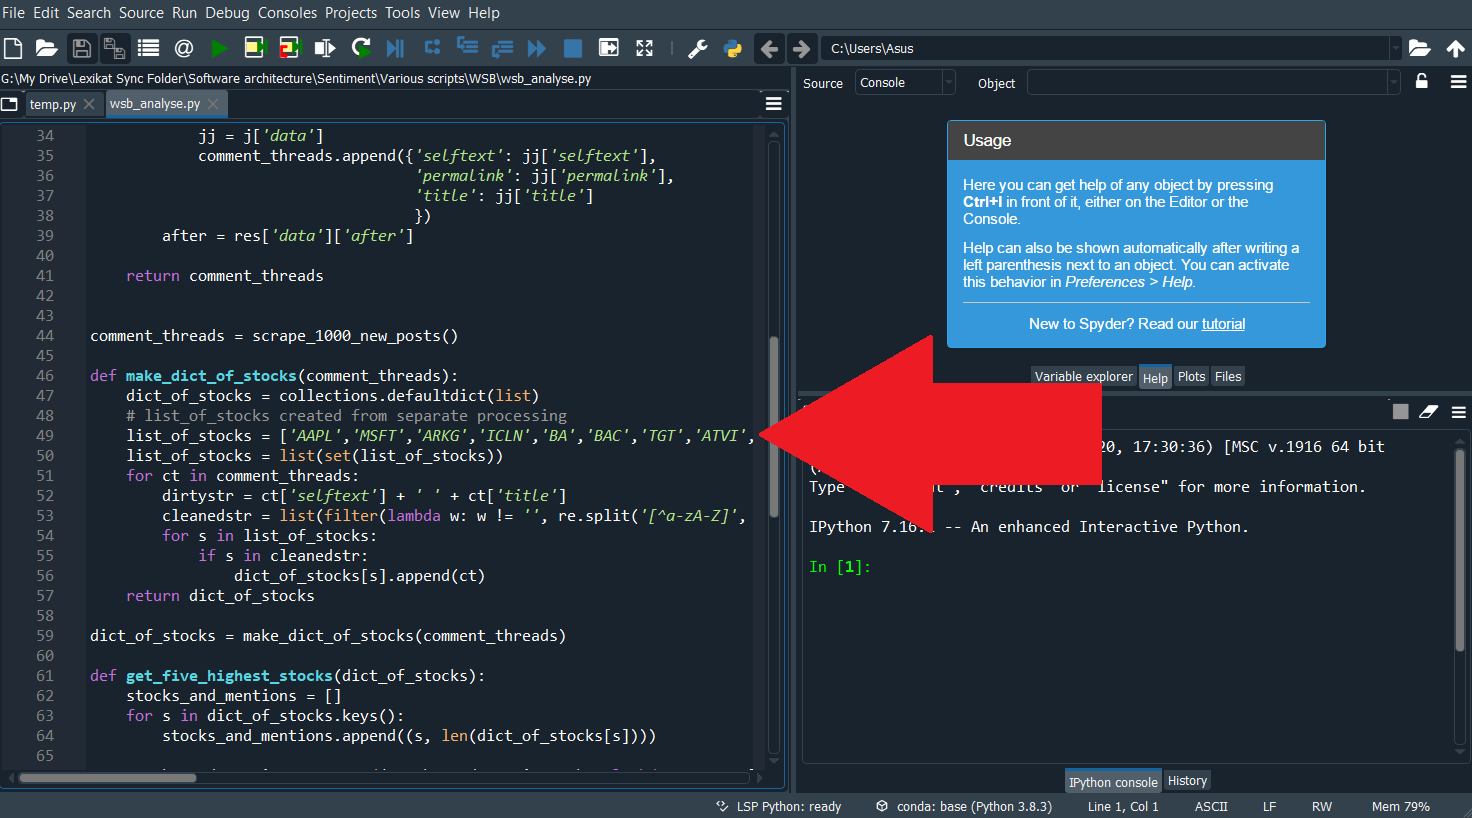This screenshot has width=1472, height=818.
Task: Select the IPython console tab
Action: tap(1113, 782)
